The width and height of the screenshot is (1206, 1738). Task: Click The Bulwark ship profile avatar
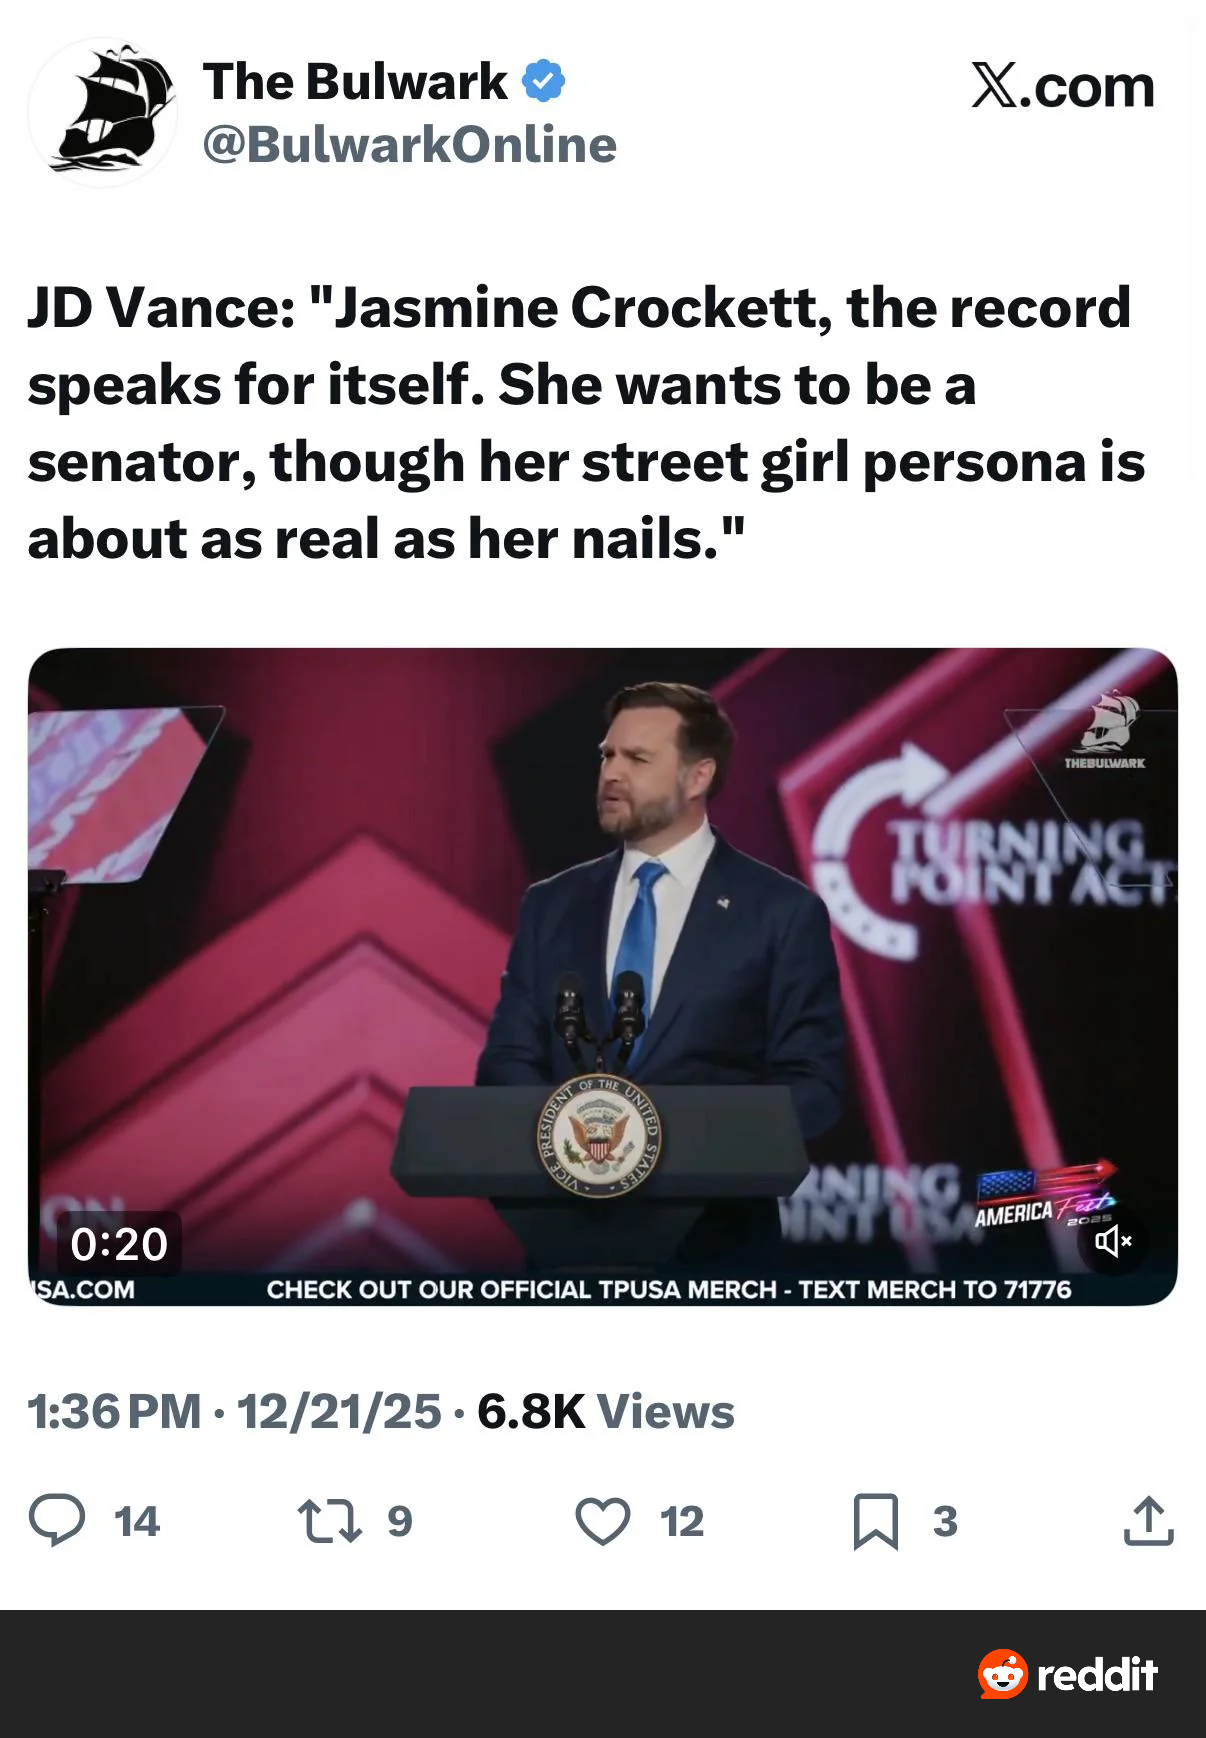tap(103, 113)
